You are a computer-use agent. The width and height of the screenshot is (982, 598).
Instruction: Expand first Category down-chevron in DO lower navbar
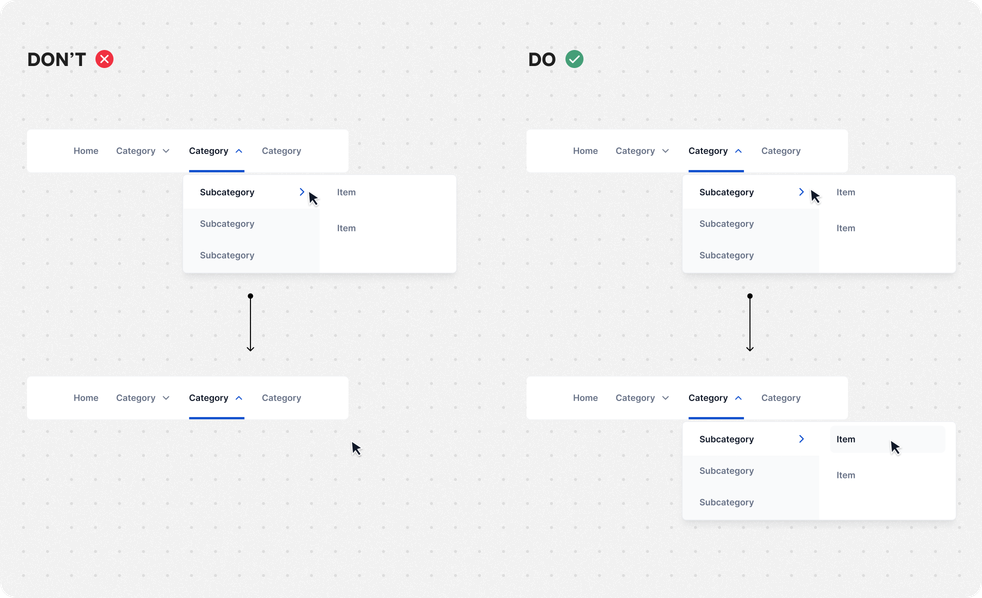pyautogui.click(x=665, y=398)
